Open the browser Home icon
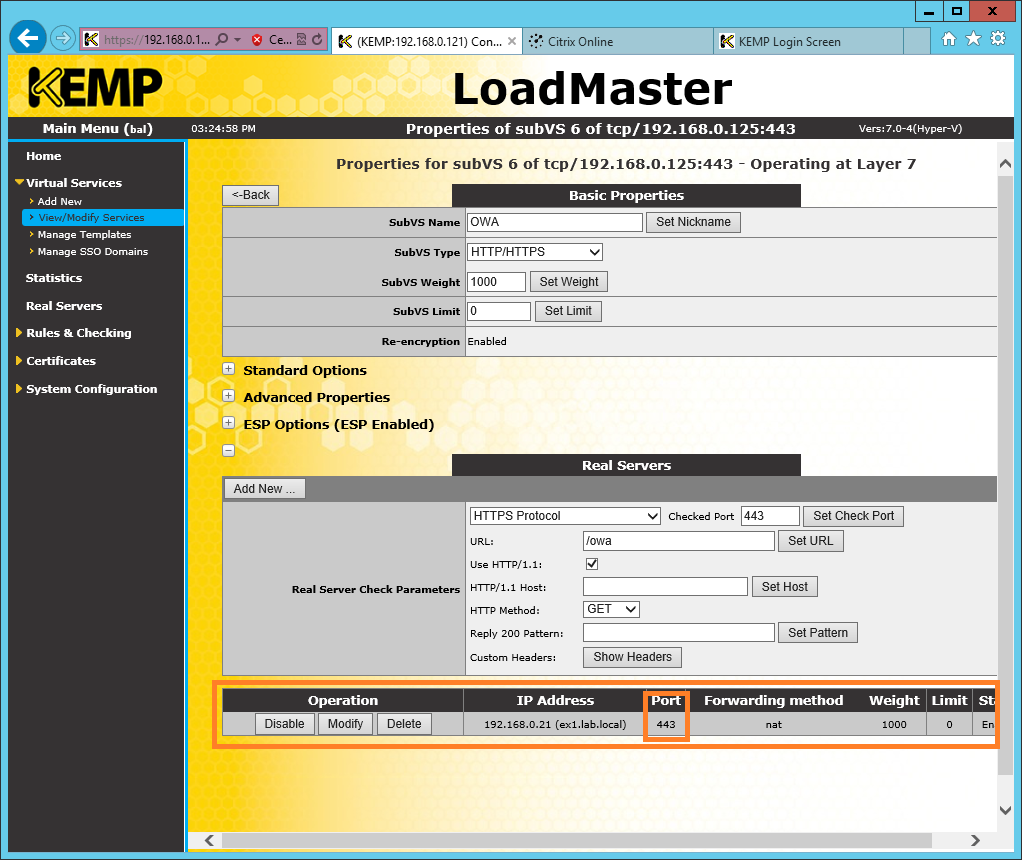 949,39
